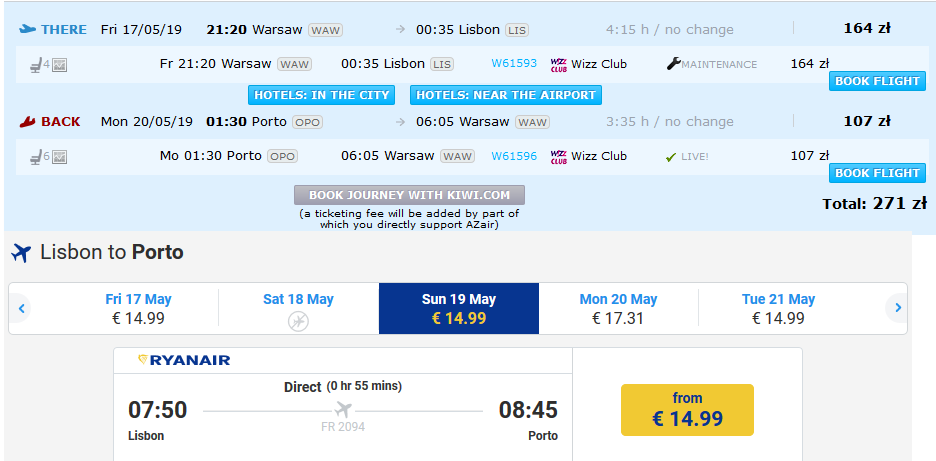The width and height of the screenshot is (936, 461).
Task: Open flight number W61593 link
Action: 514,63
